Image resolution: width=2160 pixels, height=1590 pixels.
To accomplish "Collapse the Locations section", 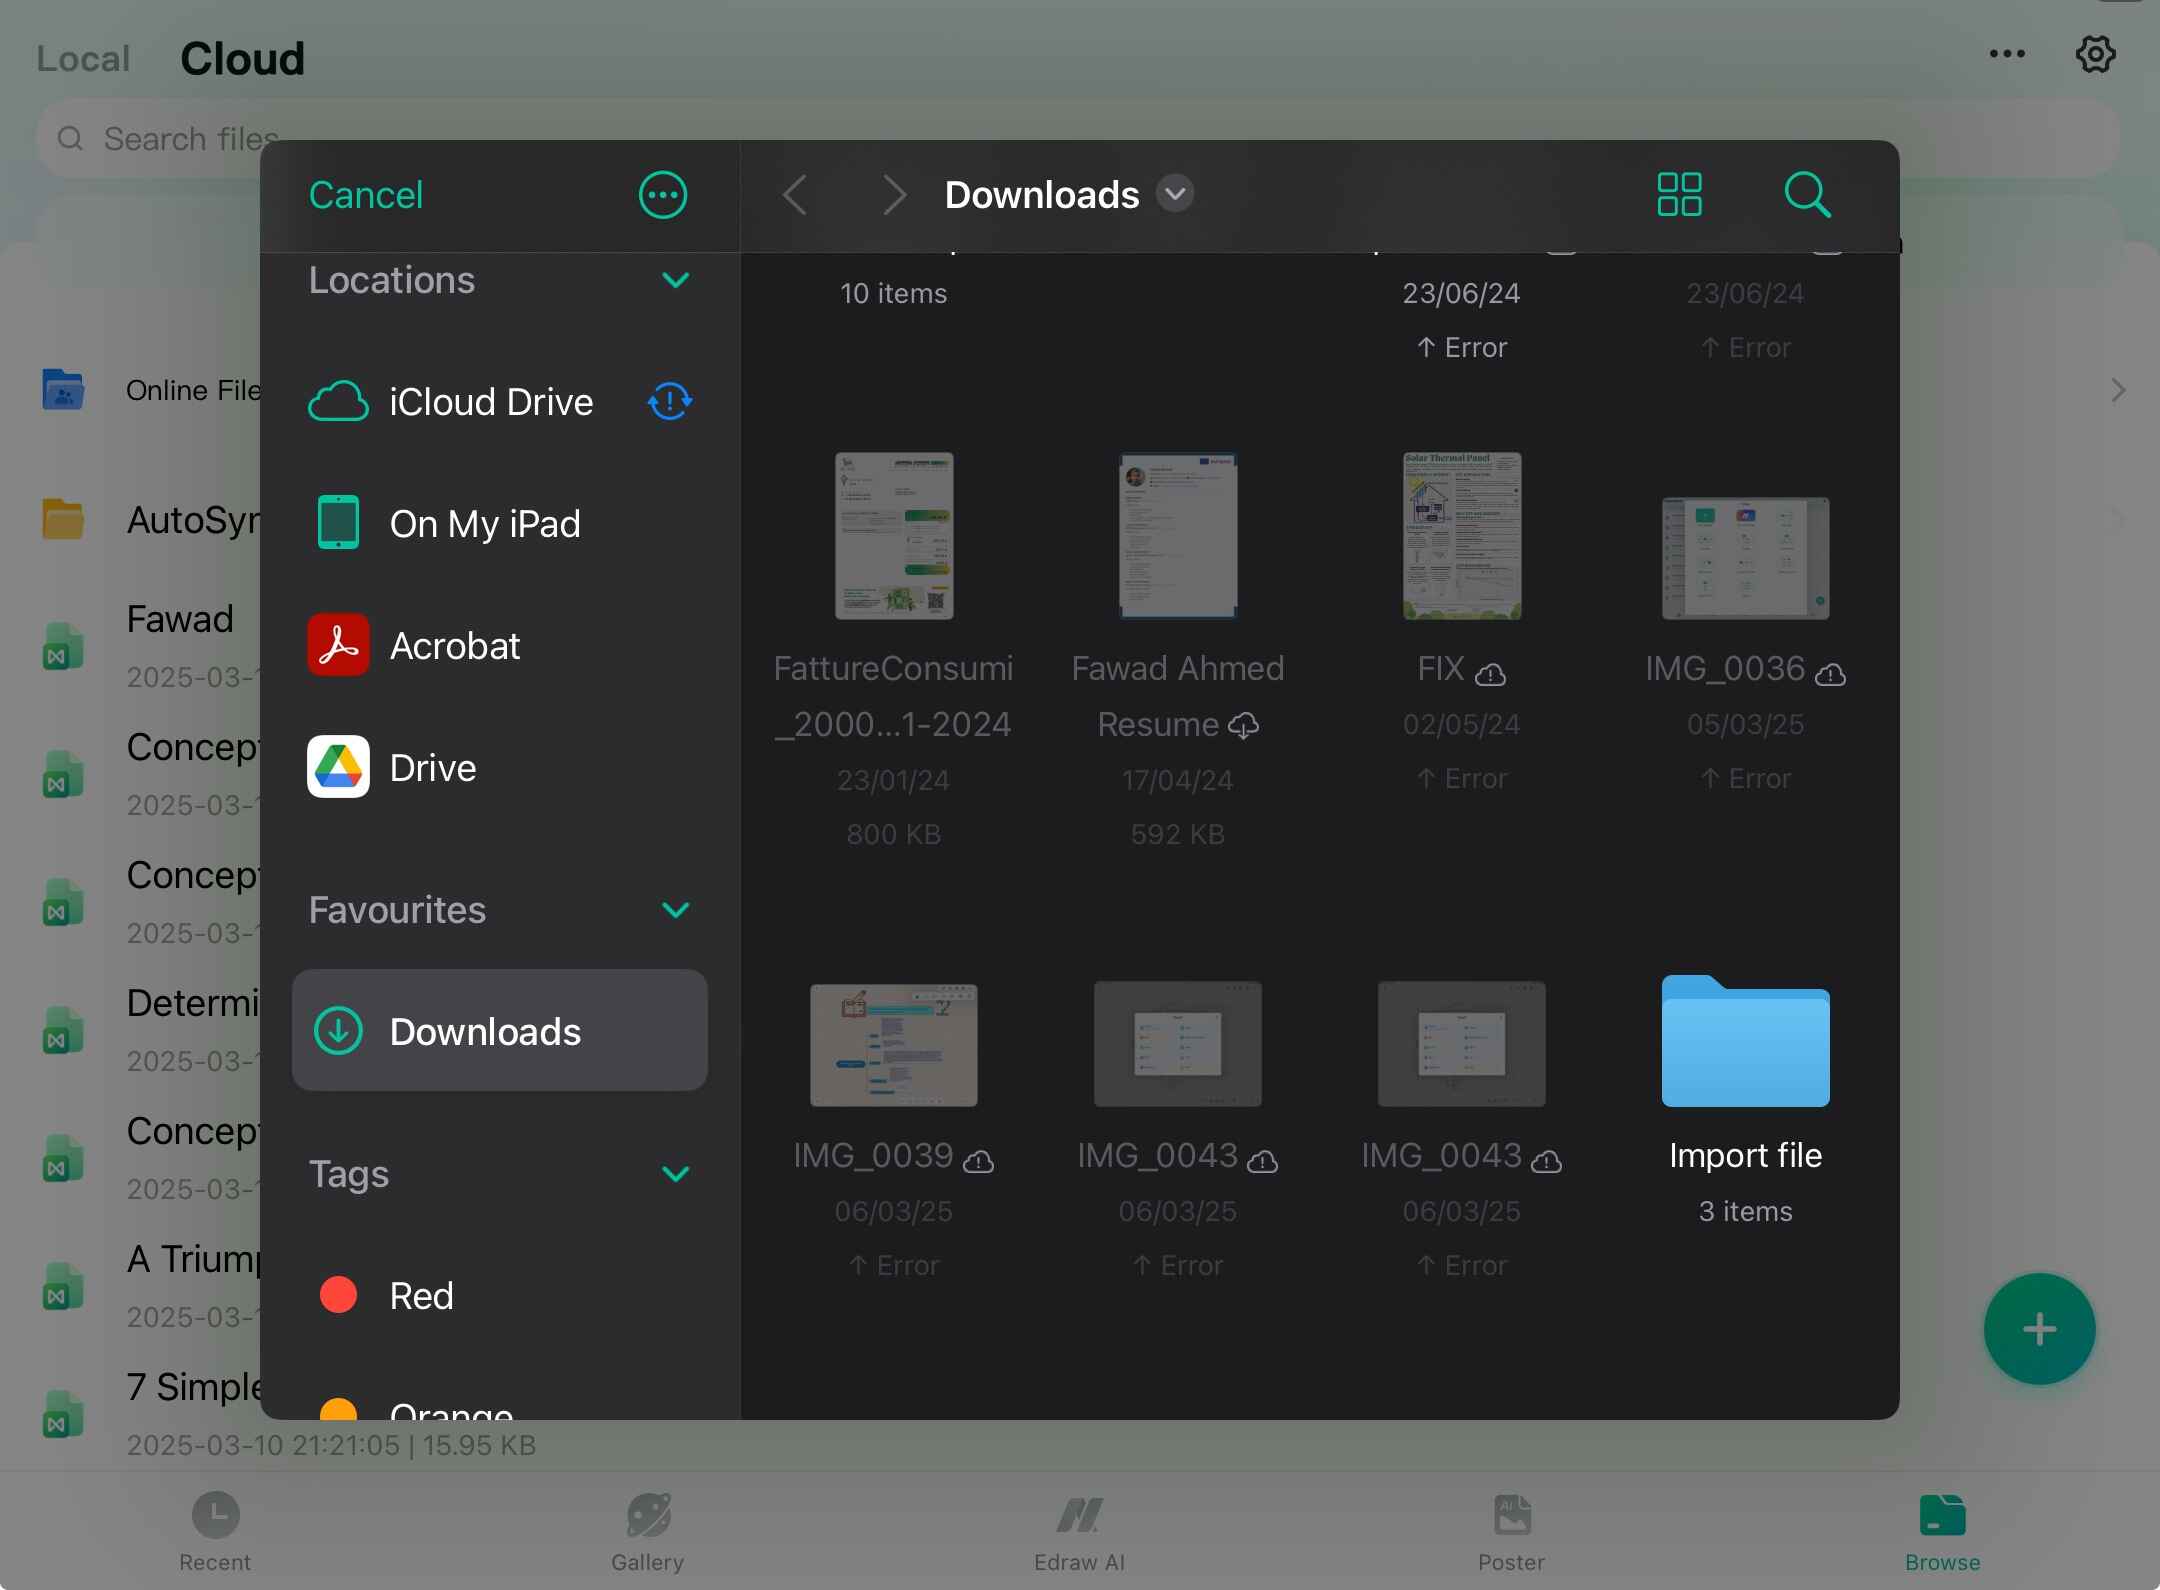I will [676, 280].
